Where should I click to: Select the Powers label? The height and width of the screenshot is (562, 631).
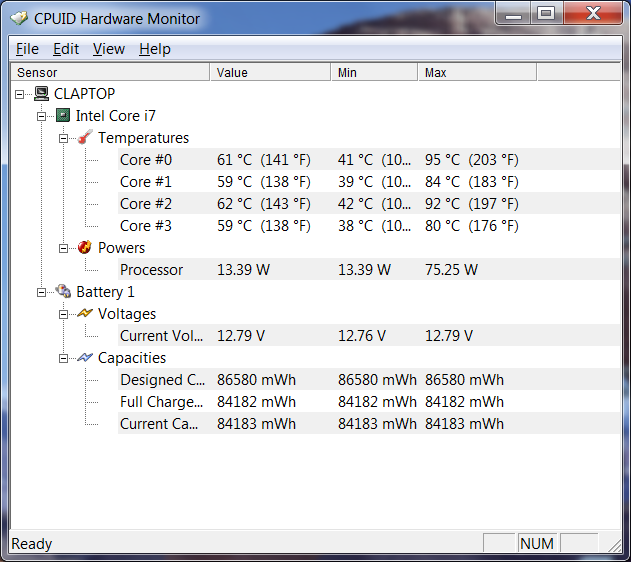[x=121, y=248]
